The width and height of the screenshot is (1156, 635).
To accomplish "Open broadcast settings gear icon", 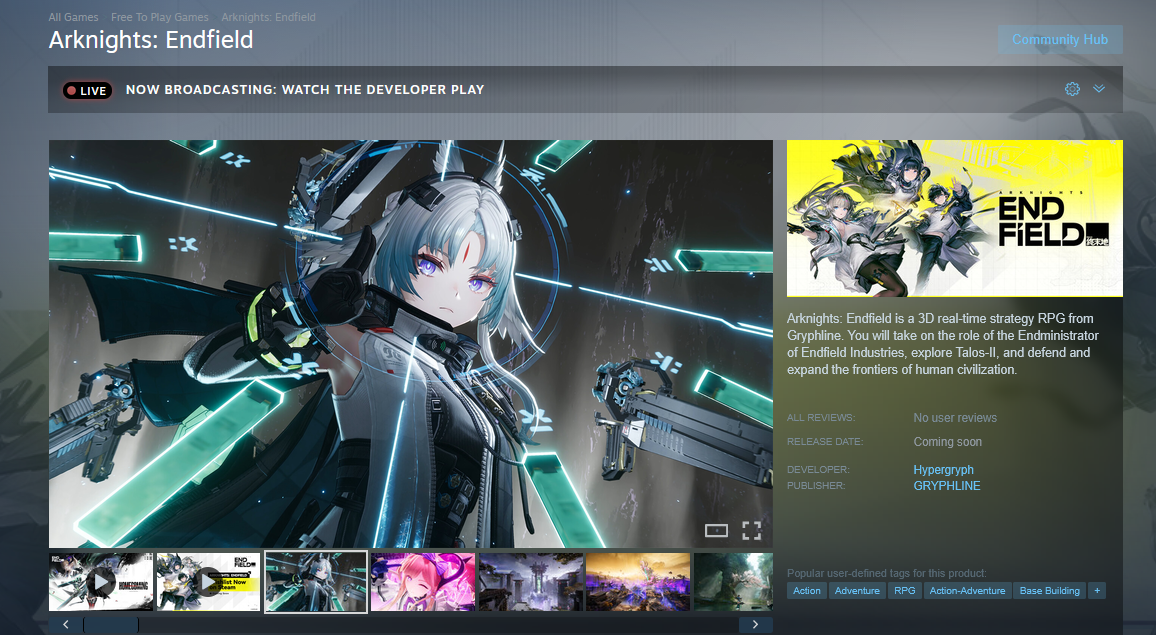I will pos(1072,89).
